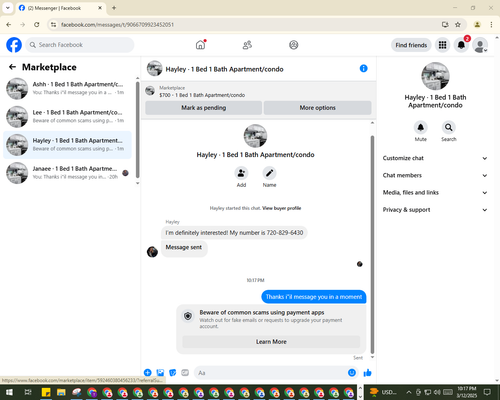Open the Windows Start menu
Screen dimensions: 500x400
(9, 392)
